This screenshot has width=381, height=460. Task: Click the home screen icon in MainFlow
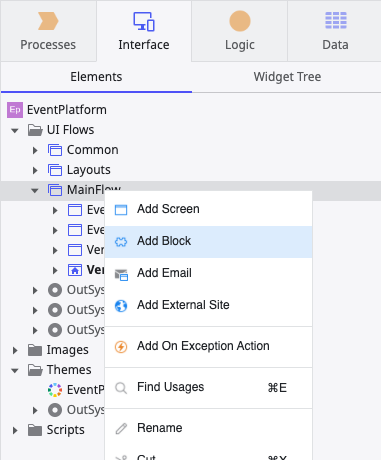75,270
